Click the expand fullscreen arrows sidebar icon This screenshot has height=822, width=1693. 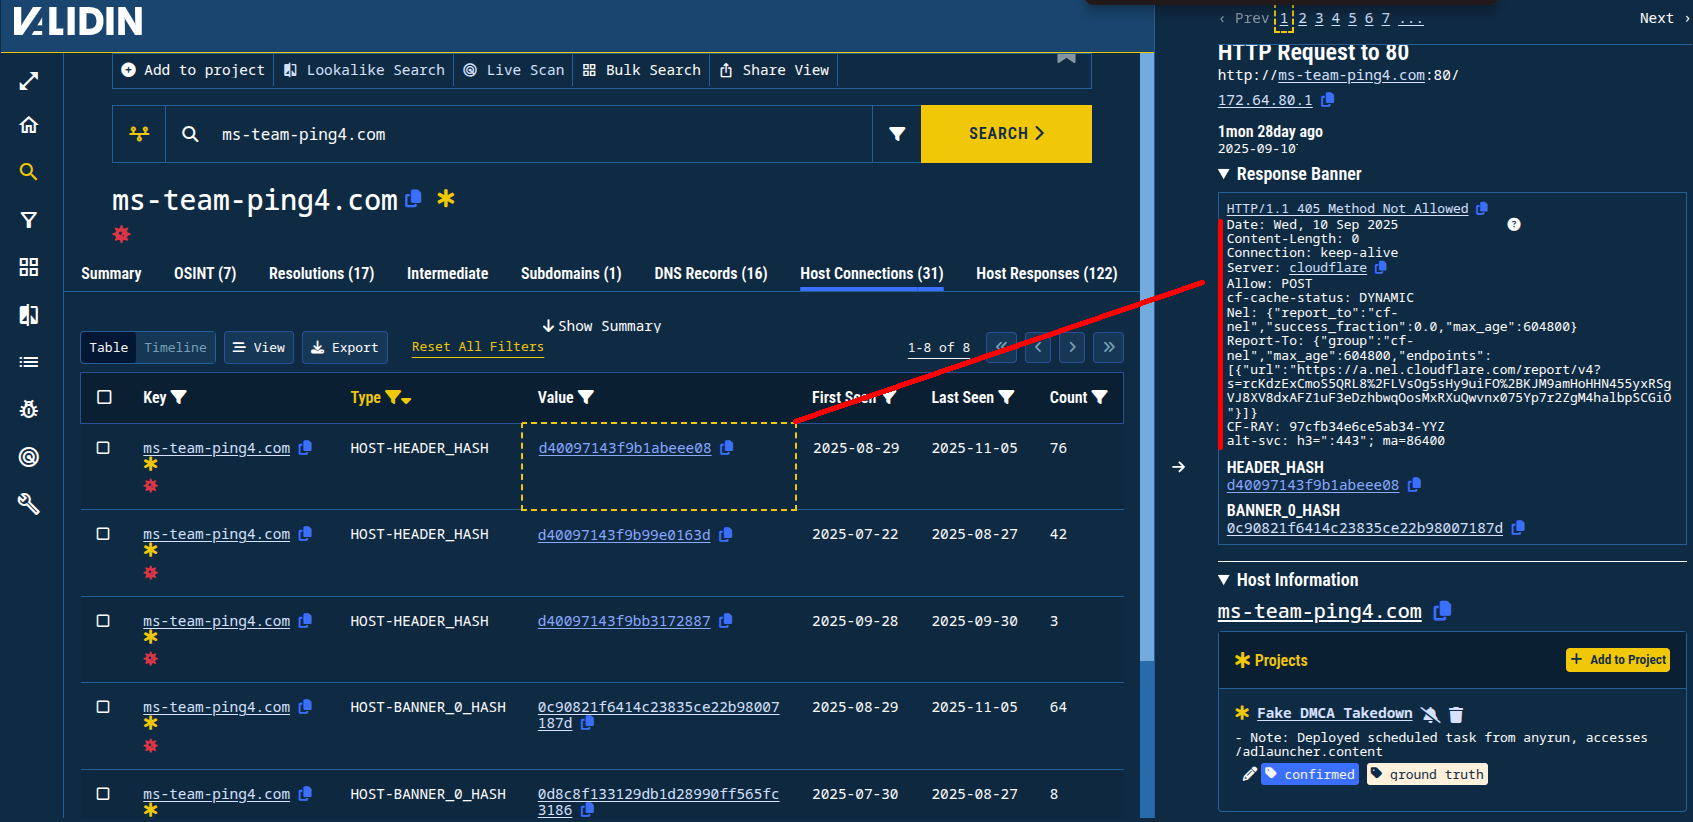tap(29, 81)
